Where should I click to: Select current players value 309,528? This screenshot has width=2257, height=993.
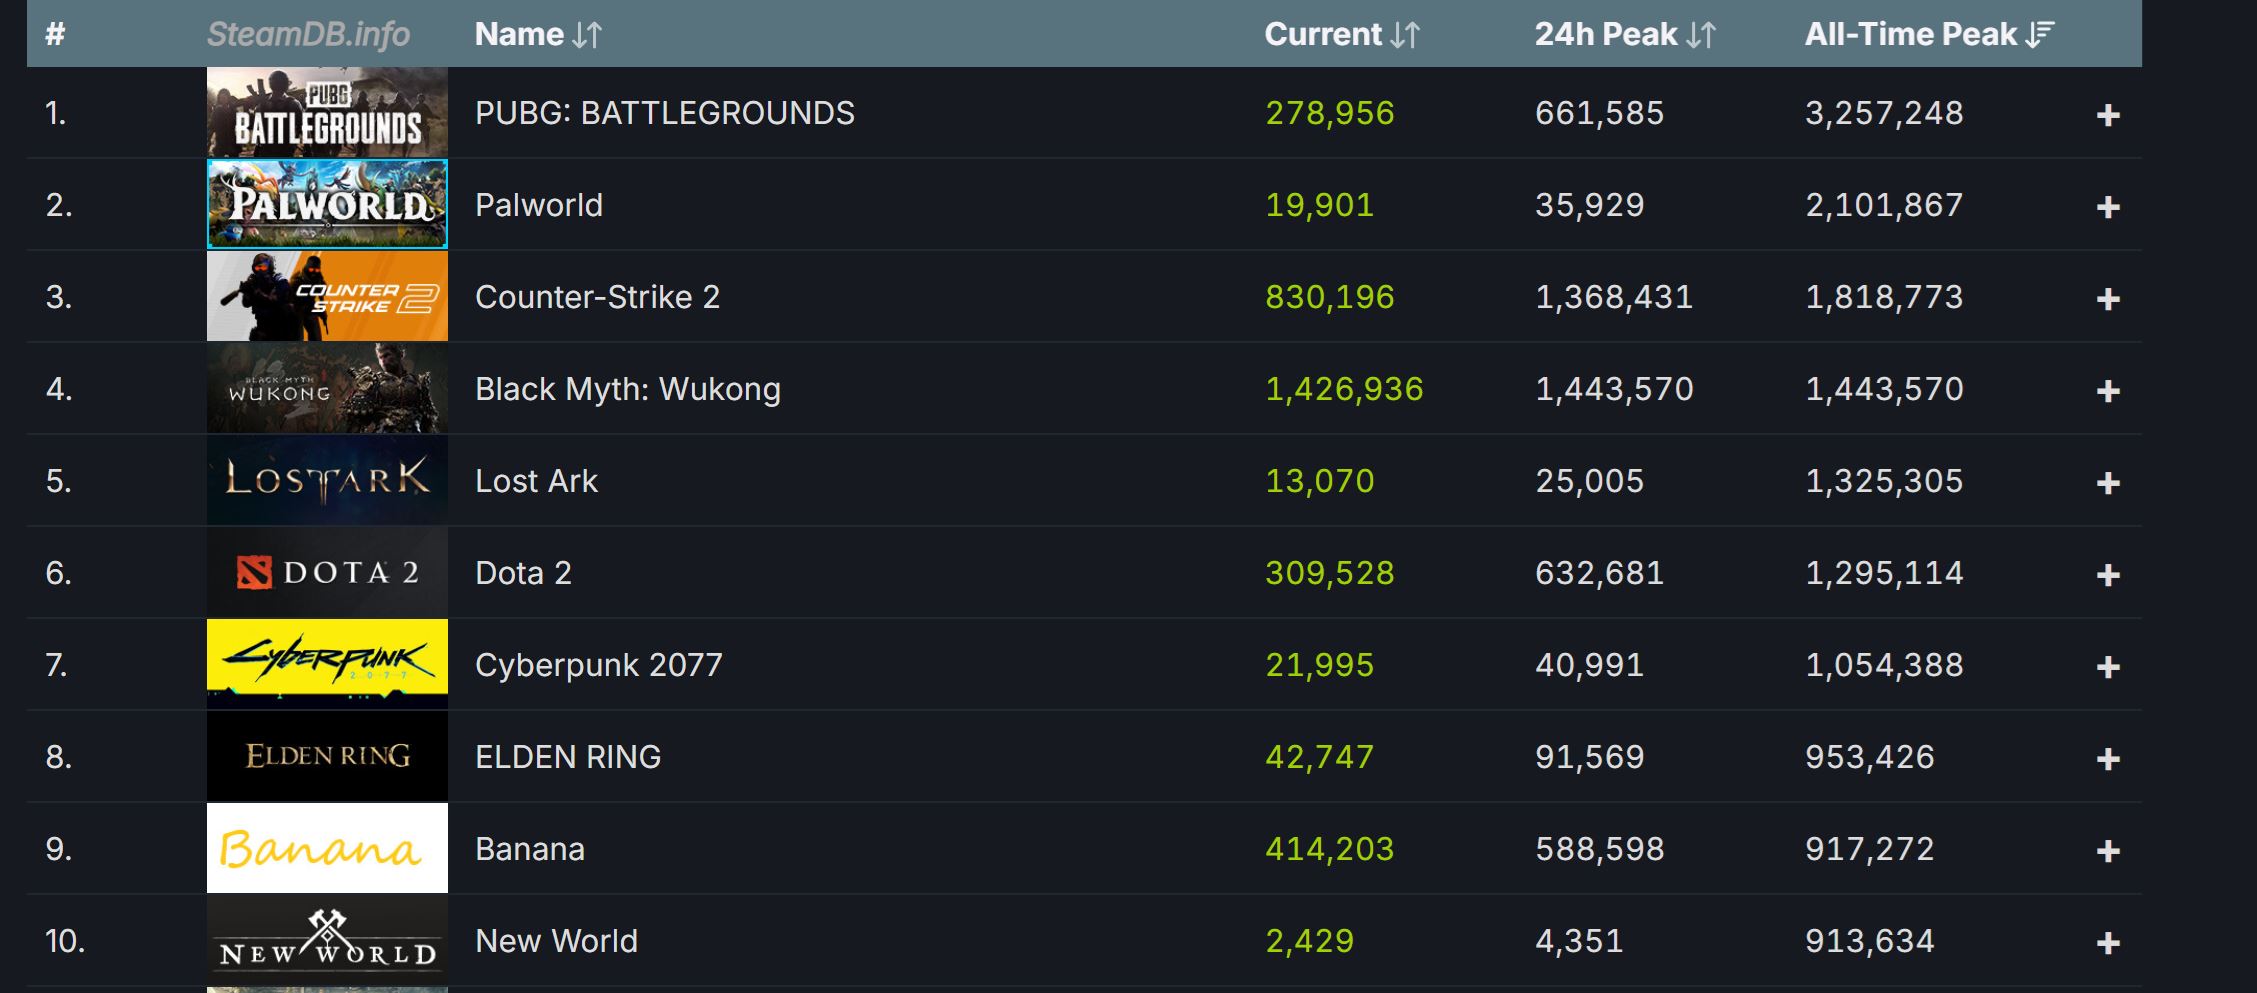(x=1329, y=573)
